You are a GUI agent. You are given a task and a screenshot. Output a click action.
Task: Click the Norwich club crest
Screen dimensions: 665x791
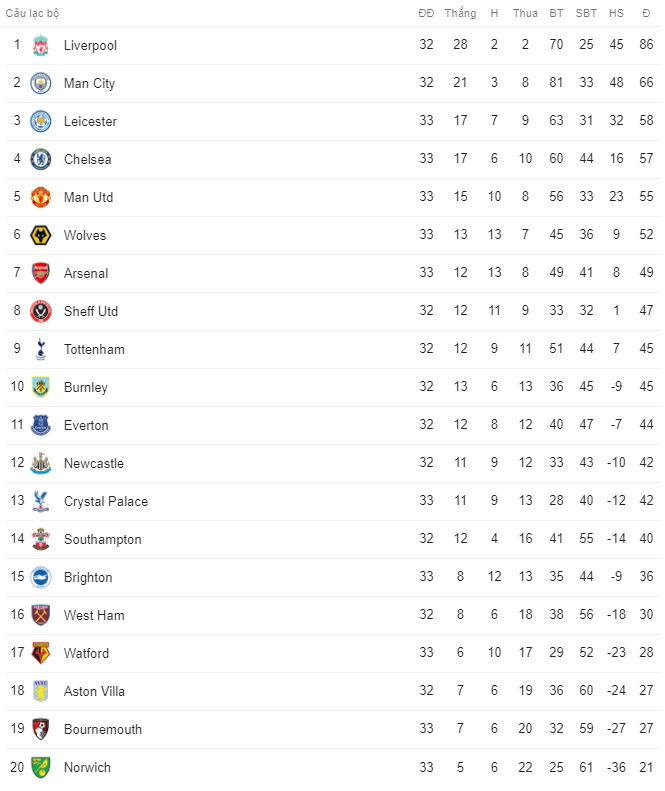click(41, 767)
